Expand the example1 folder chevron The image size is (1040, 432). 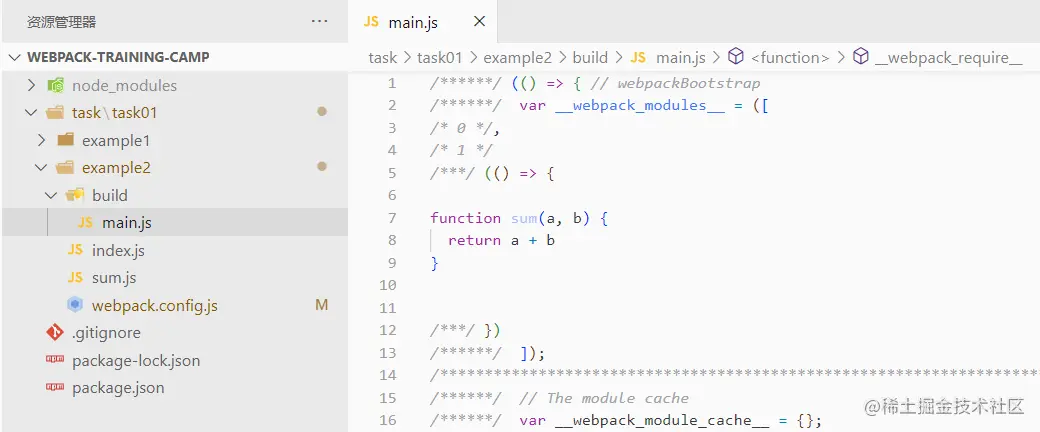pos(41,140)
